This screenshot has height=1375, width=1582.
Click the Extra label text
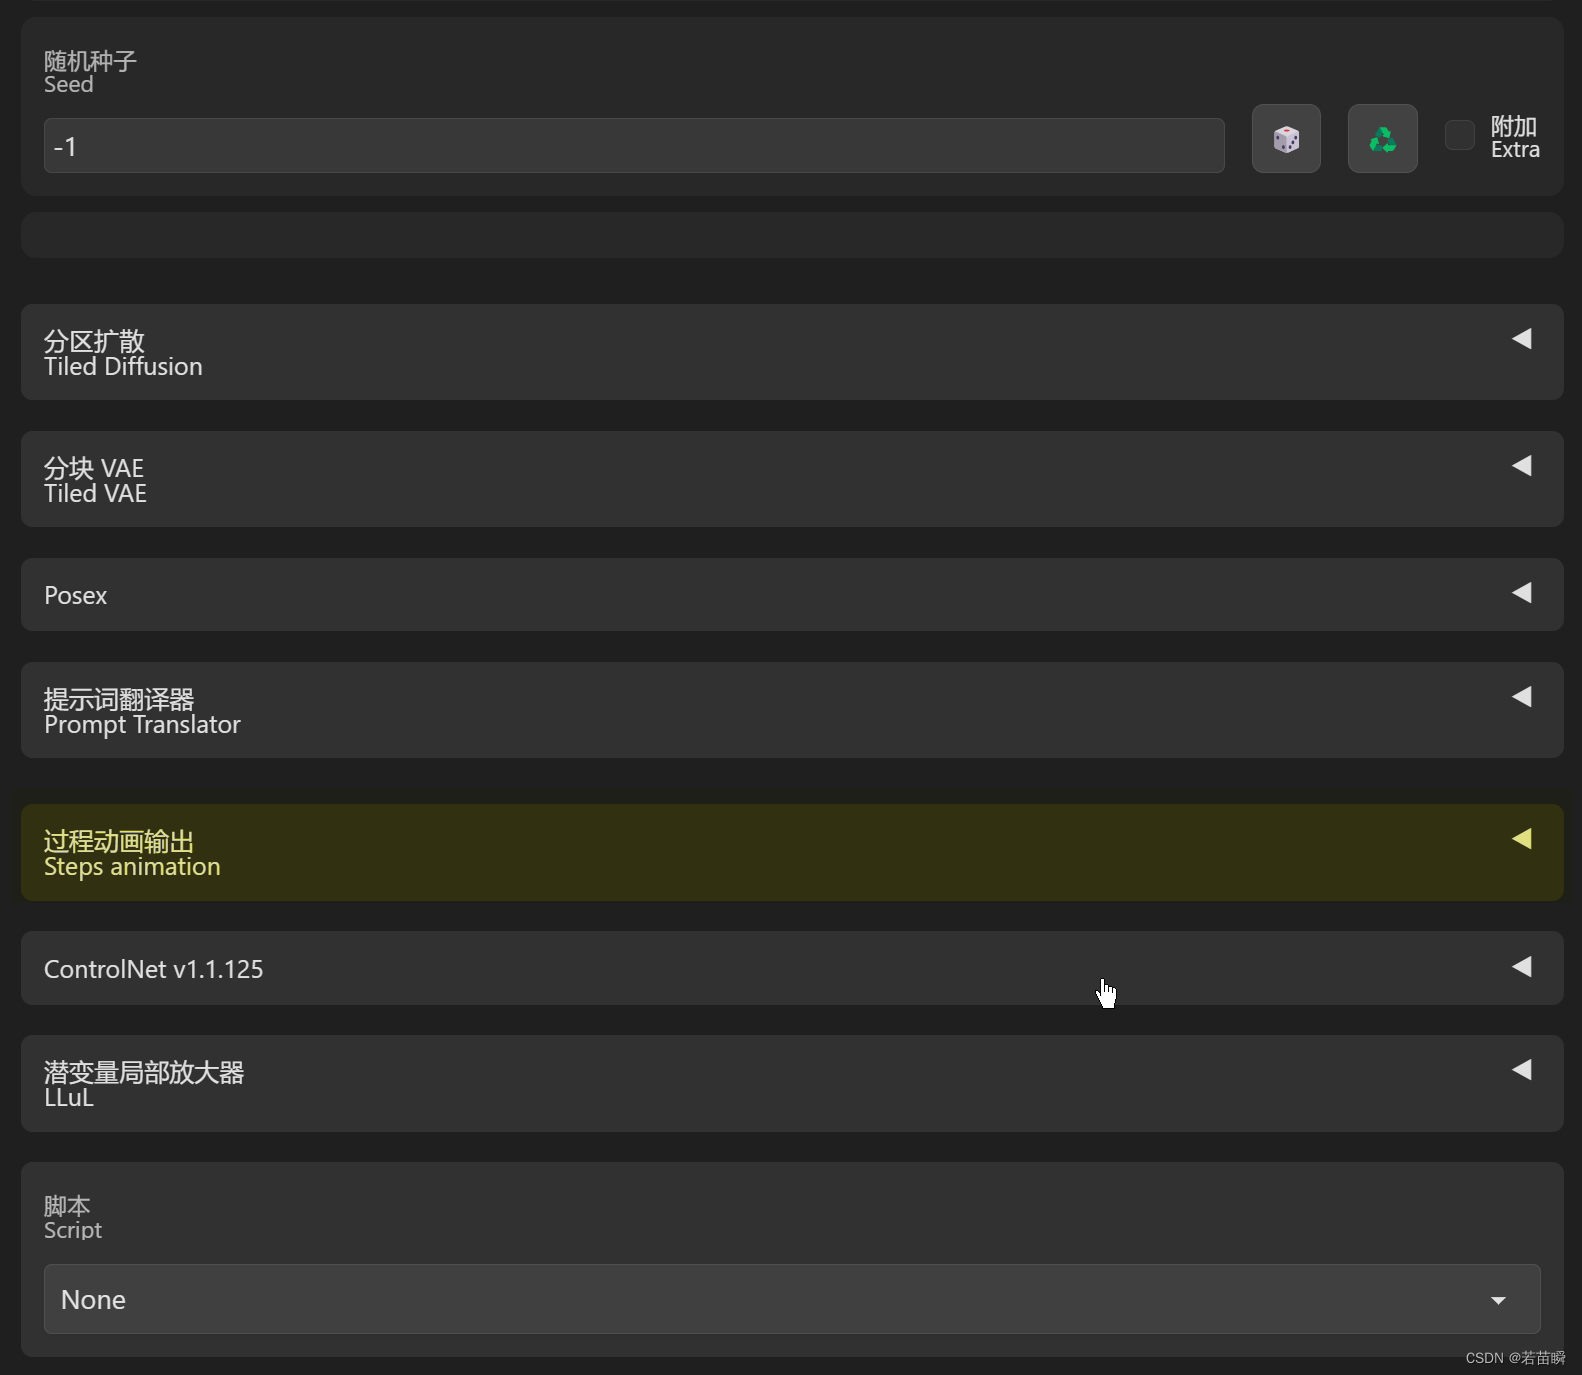1515,150
